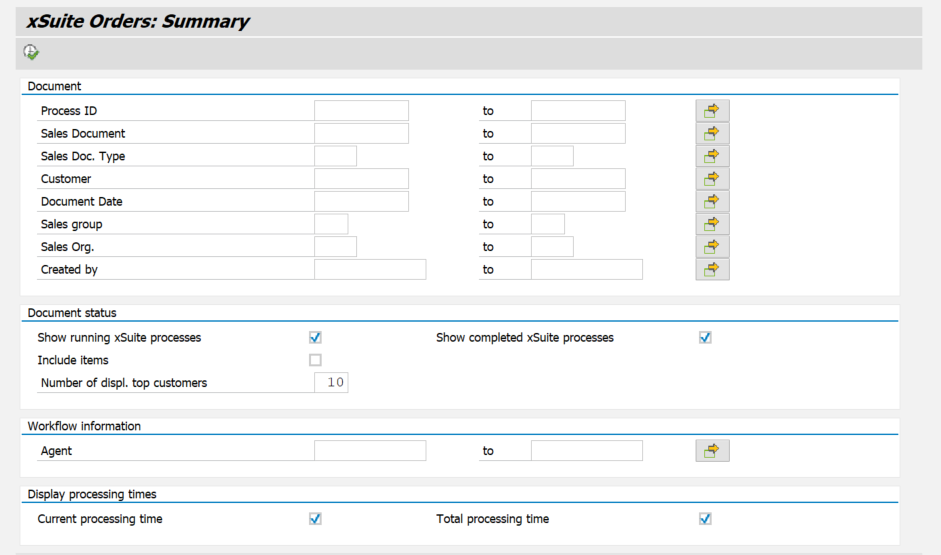This screenshot has height=555, width=941.
Task: Focus the Sales Document to field
Action: click(x=578, y=133)
